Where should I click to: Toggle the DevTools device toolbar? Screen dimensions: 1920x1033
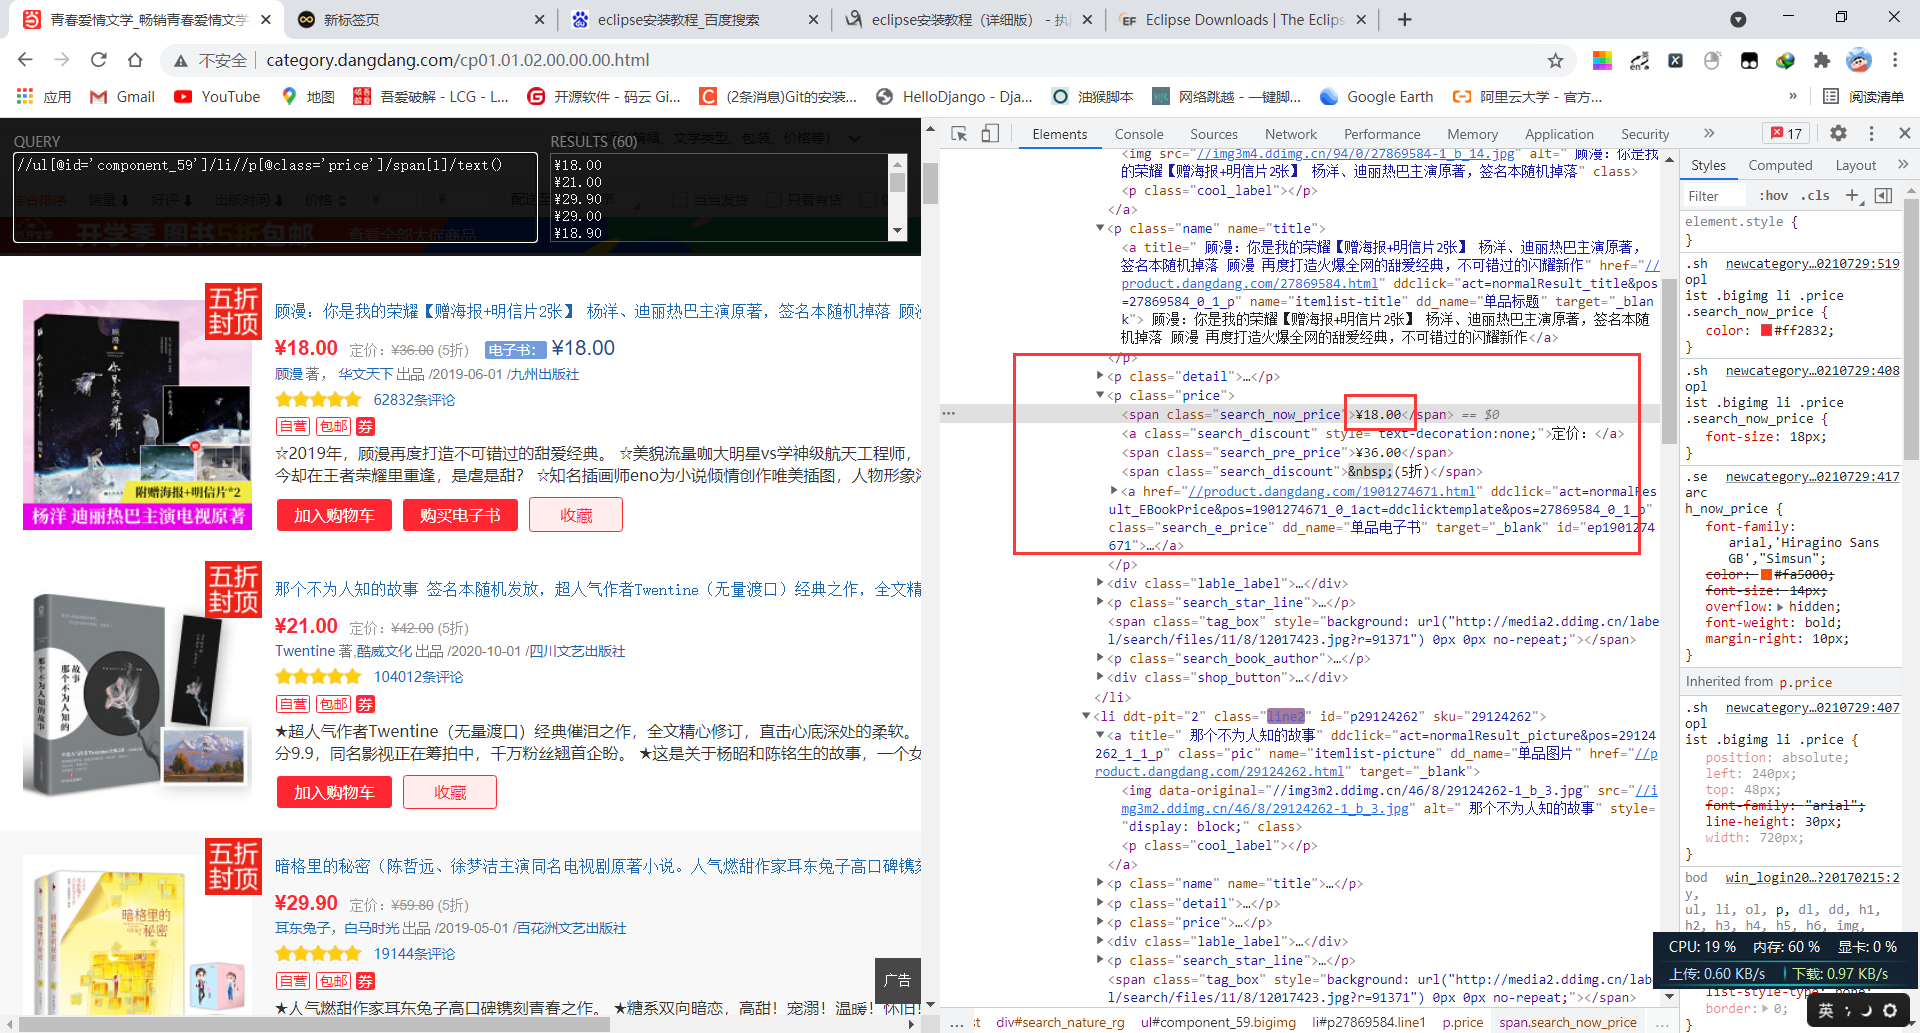point(990,134)
